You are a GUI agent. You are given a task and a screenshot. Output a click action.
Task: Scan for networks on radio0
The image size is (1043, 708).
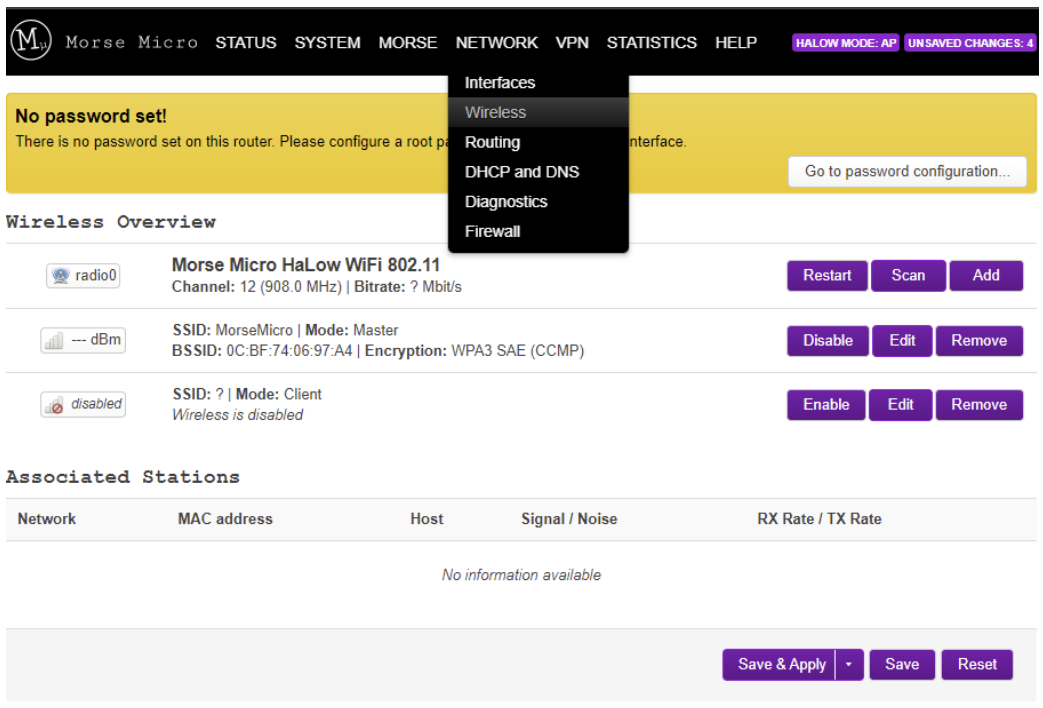(x=908, y=275)
